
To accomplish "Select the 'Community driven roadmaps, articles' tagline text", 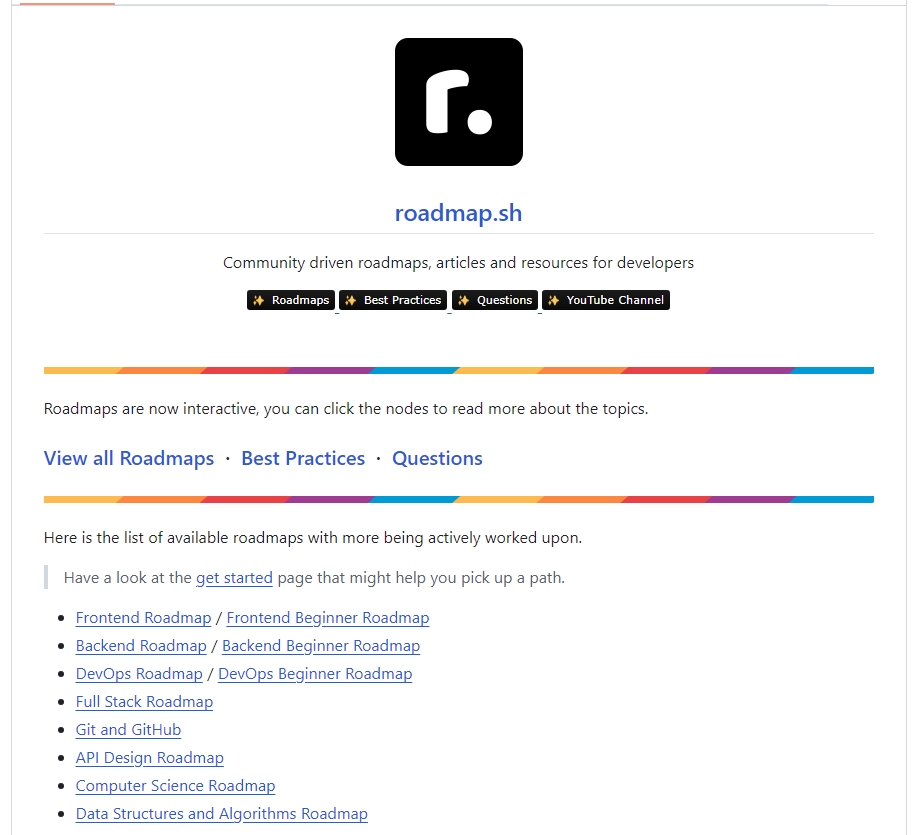I will click(459, 263).
